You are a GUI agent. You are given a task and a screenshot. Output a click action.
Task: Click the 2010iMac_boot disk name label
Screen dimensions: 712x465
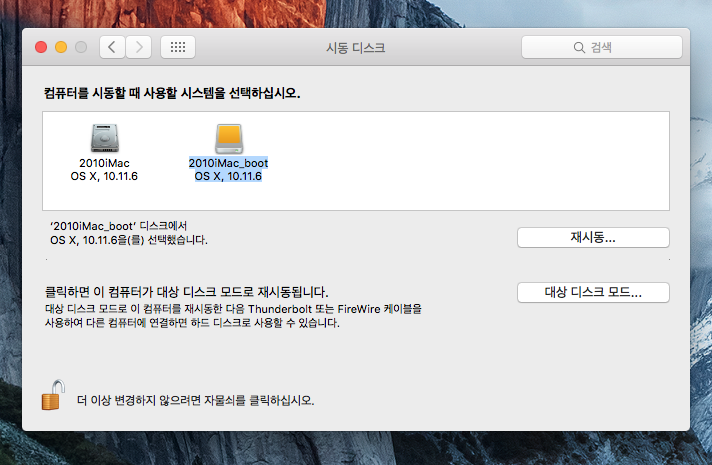pos(228,163)
